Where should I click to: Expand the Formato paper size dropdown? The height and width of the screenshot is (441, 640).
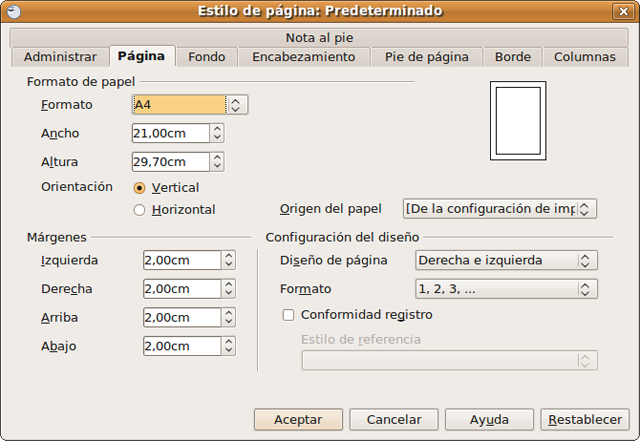tap(236, 105)
